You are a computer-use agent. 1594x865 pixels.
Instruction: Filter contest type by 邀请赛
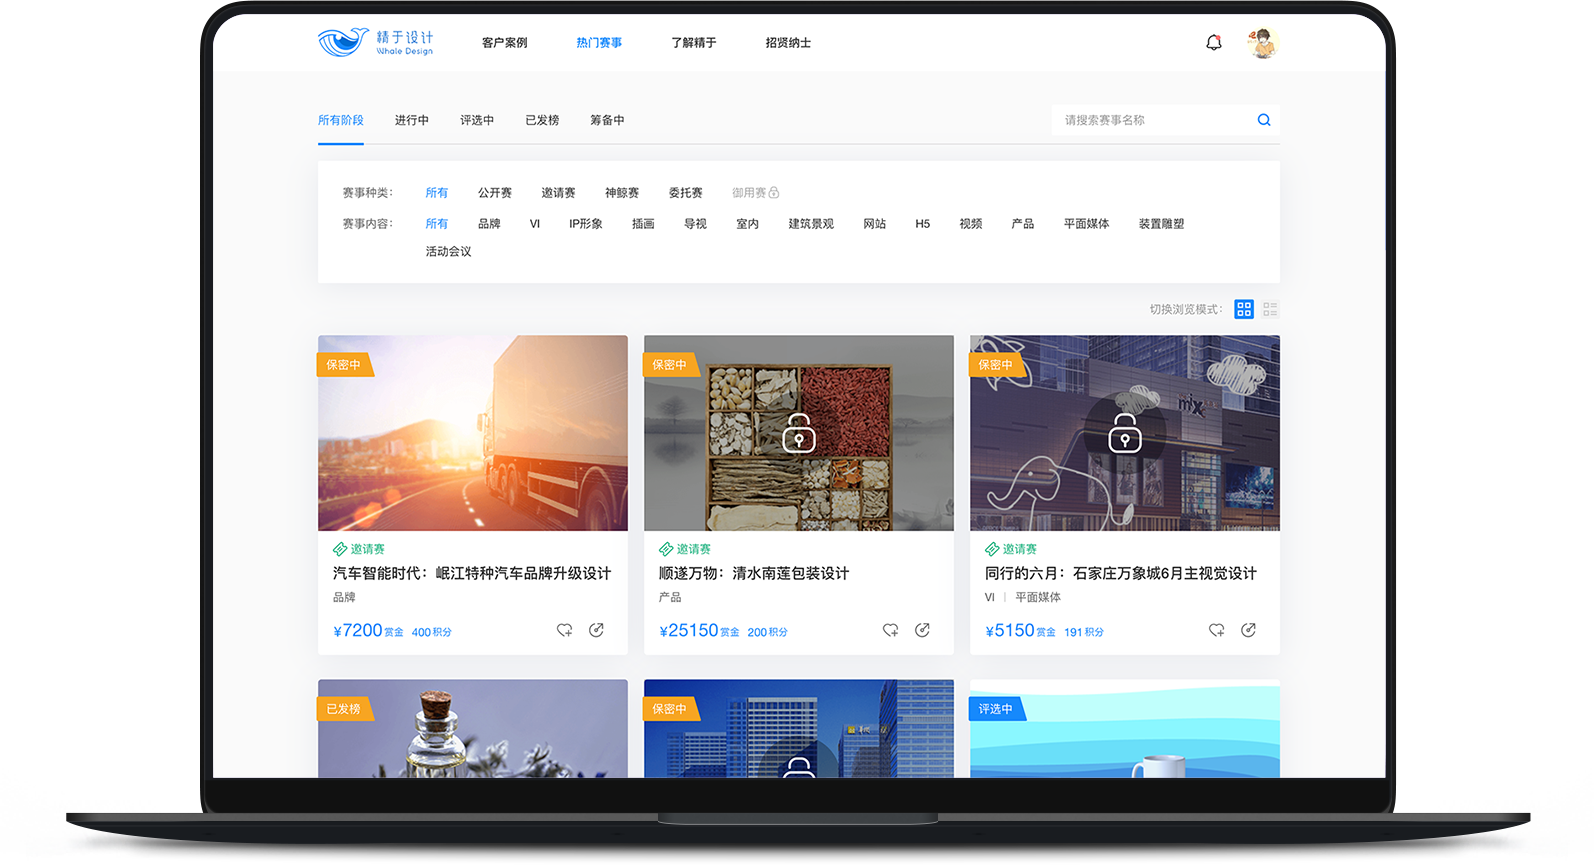pyautogui.click(x=558, y=193)
